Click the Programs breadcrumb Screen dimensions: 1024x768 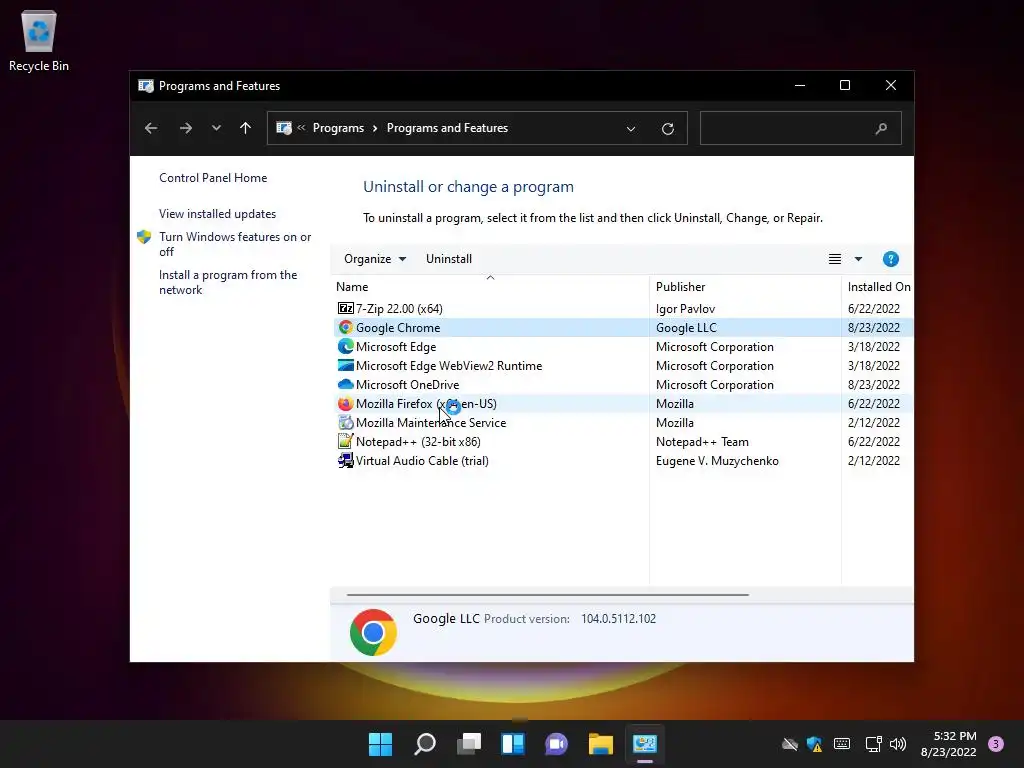(338, 128)
